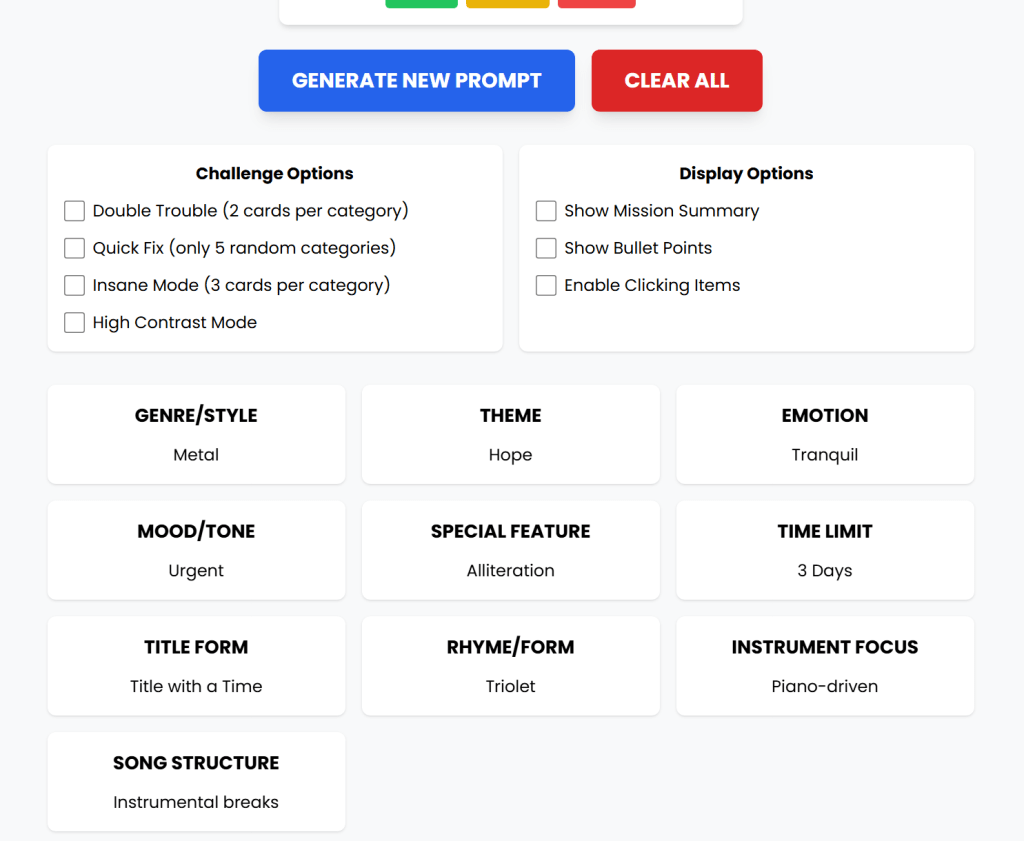Select the Title Form card
Viewport: 1024px width, 841px height.
[x=196, y=666]
